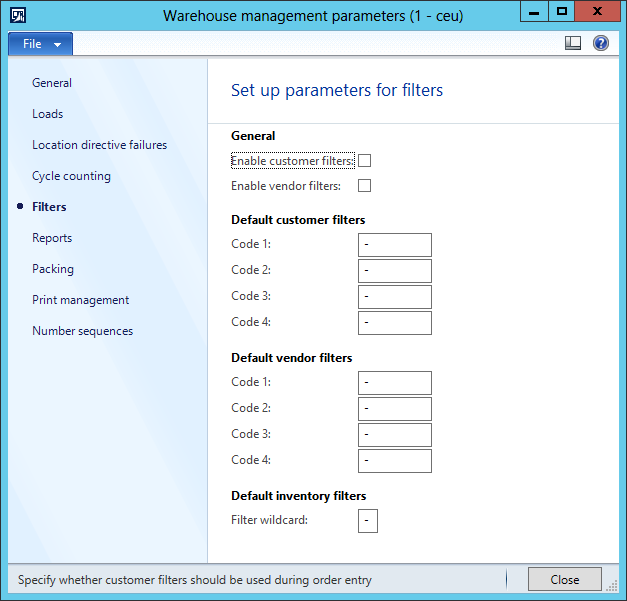The width and height of the screenshot is (627, 601).
Task: Click the Filter wildcard input box
Action: tap(367, 521)
